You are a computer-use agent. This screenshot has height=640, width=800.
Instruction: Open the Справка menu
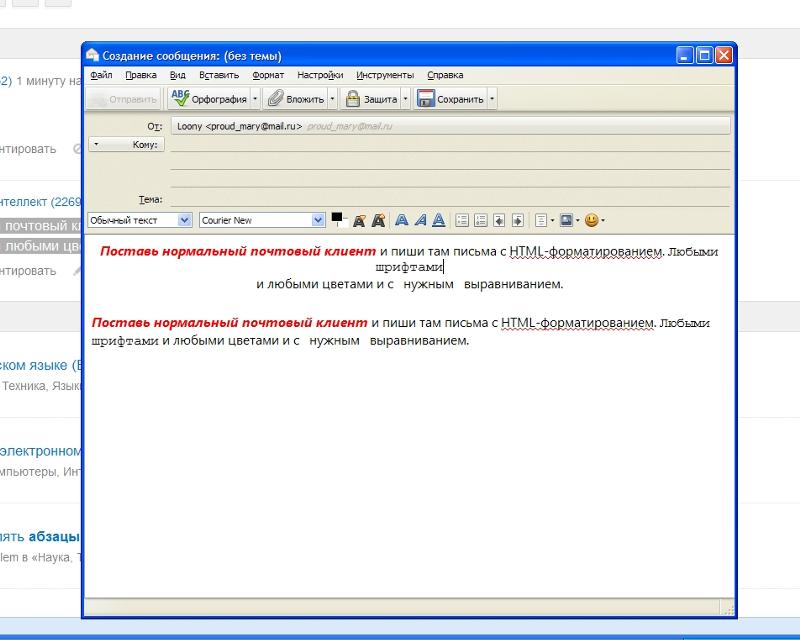pos(445,75)
